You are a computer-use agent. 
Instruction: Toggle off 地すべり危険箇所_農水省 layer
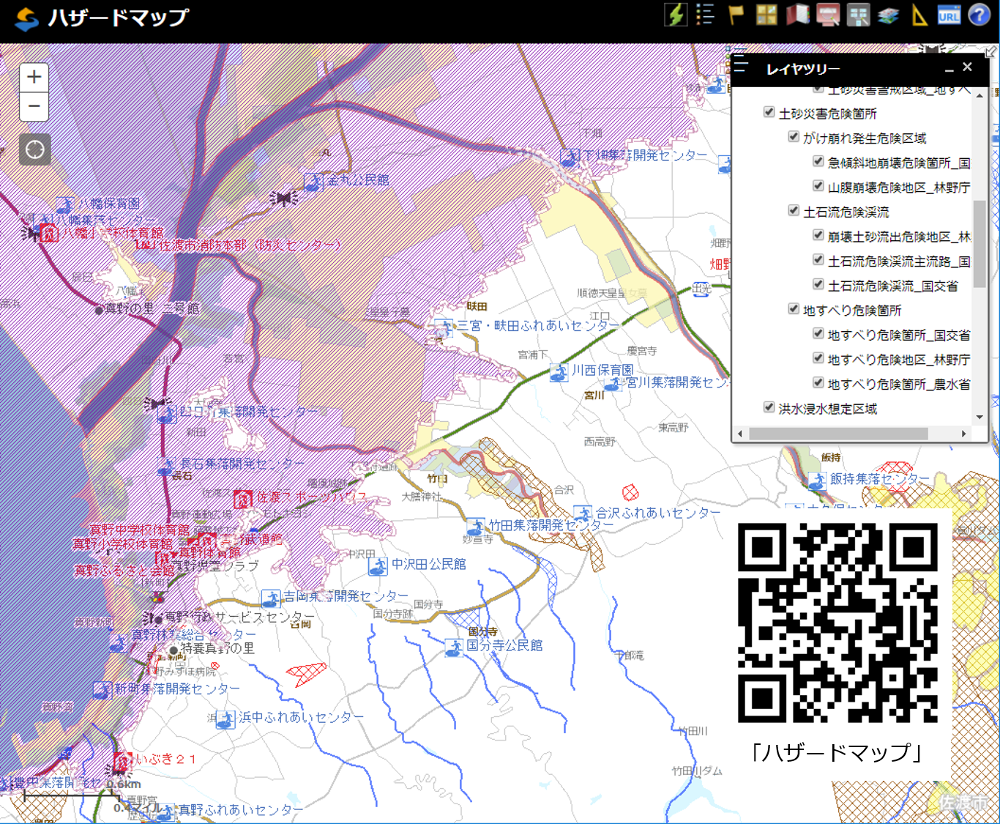coord(819,383)
